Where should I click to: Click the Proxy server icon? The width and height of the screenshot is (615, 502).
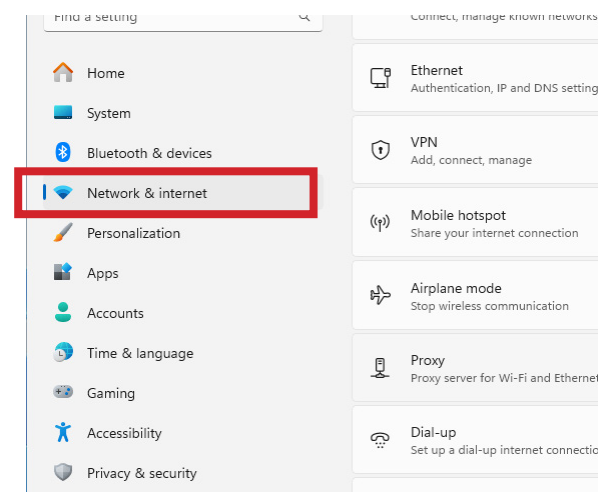click(x=380, y=368)
